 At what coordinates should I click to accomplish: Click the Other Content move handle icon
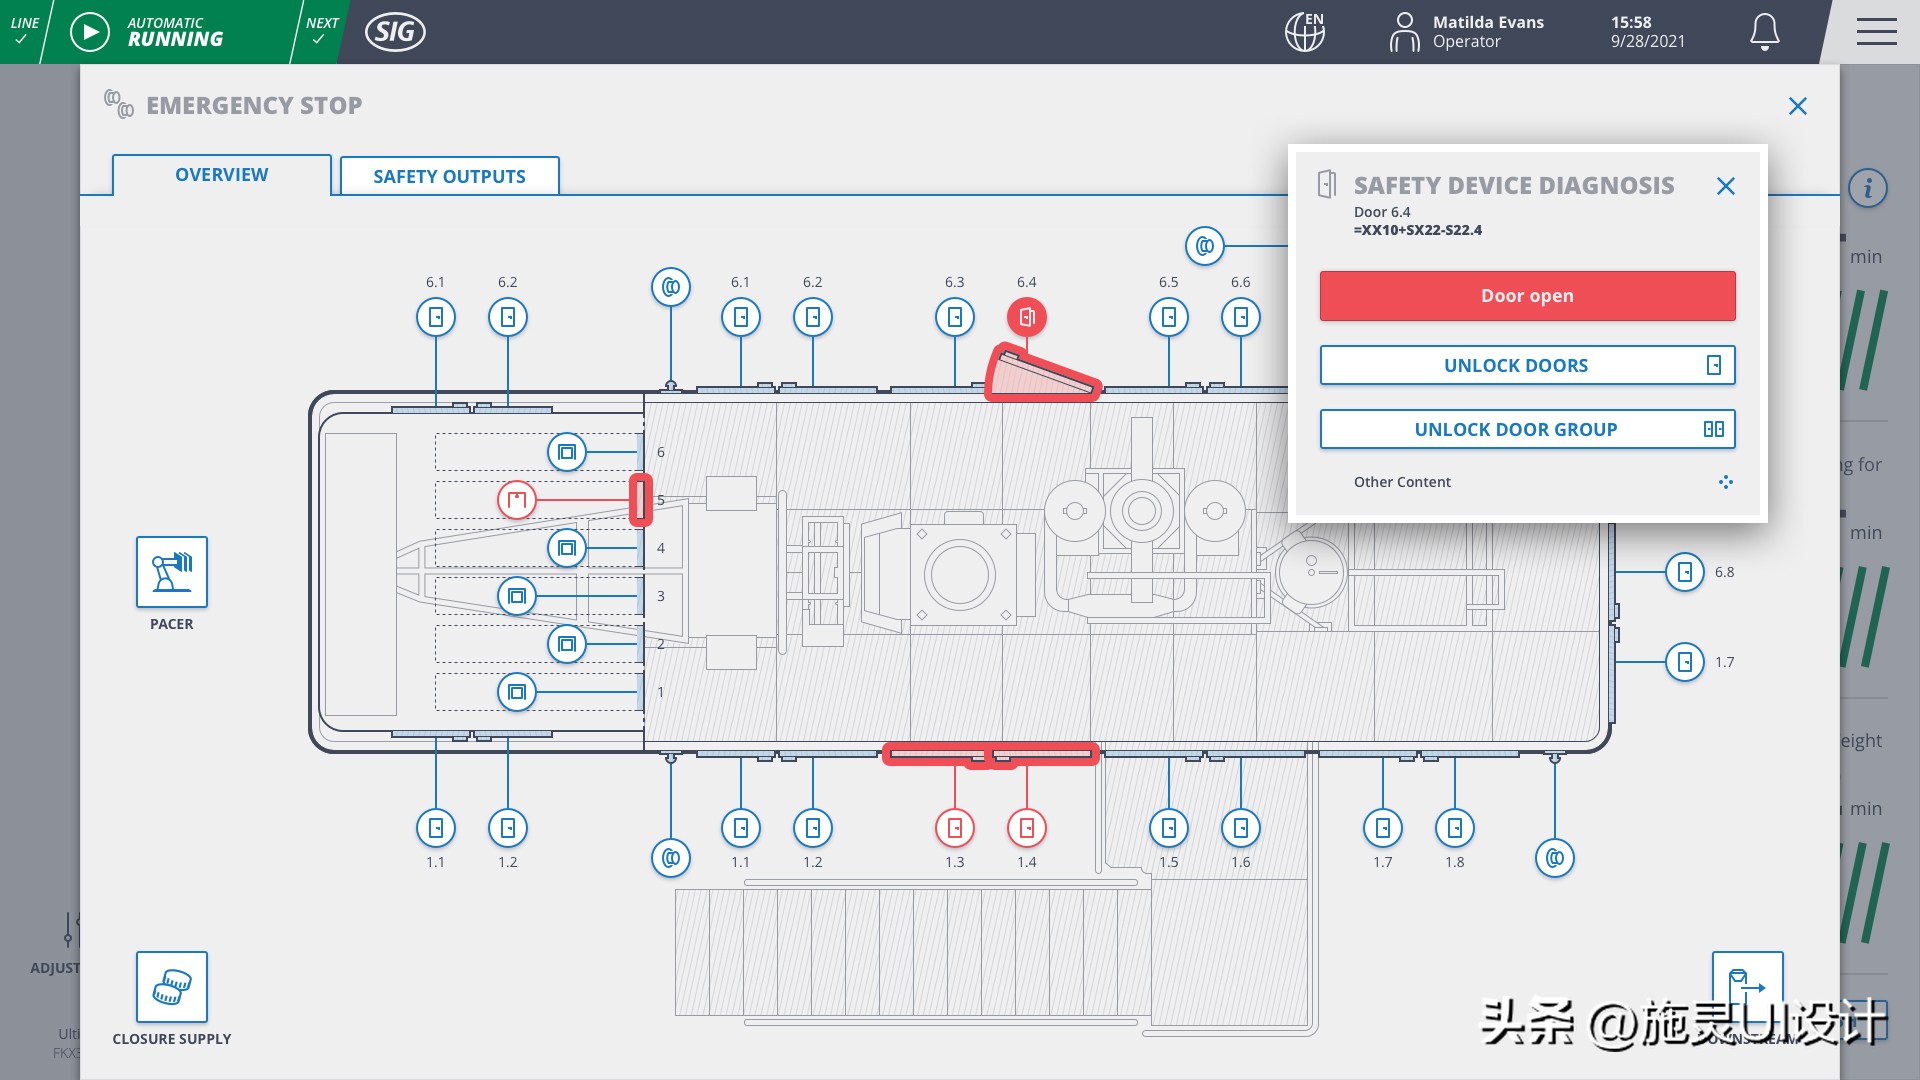pos(1726,482)
